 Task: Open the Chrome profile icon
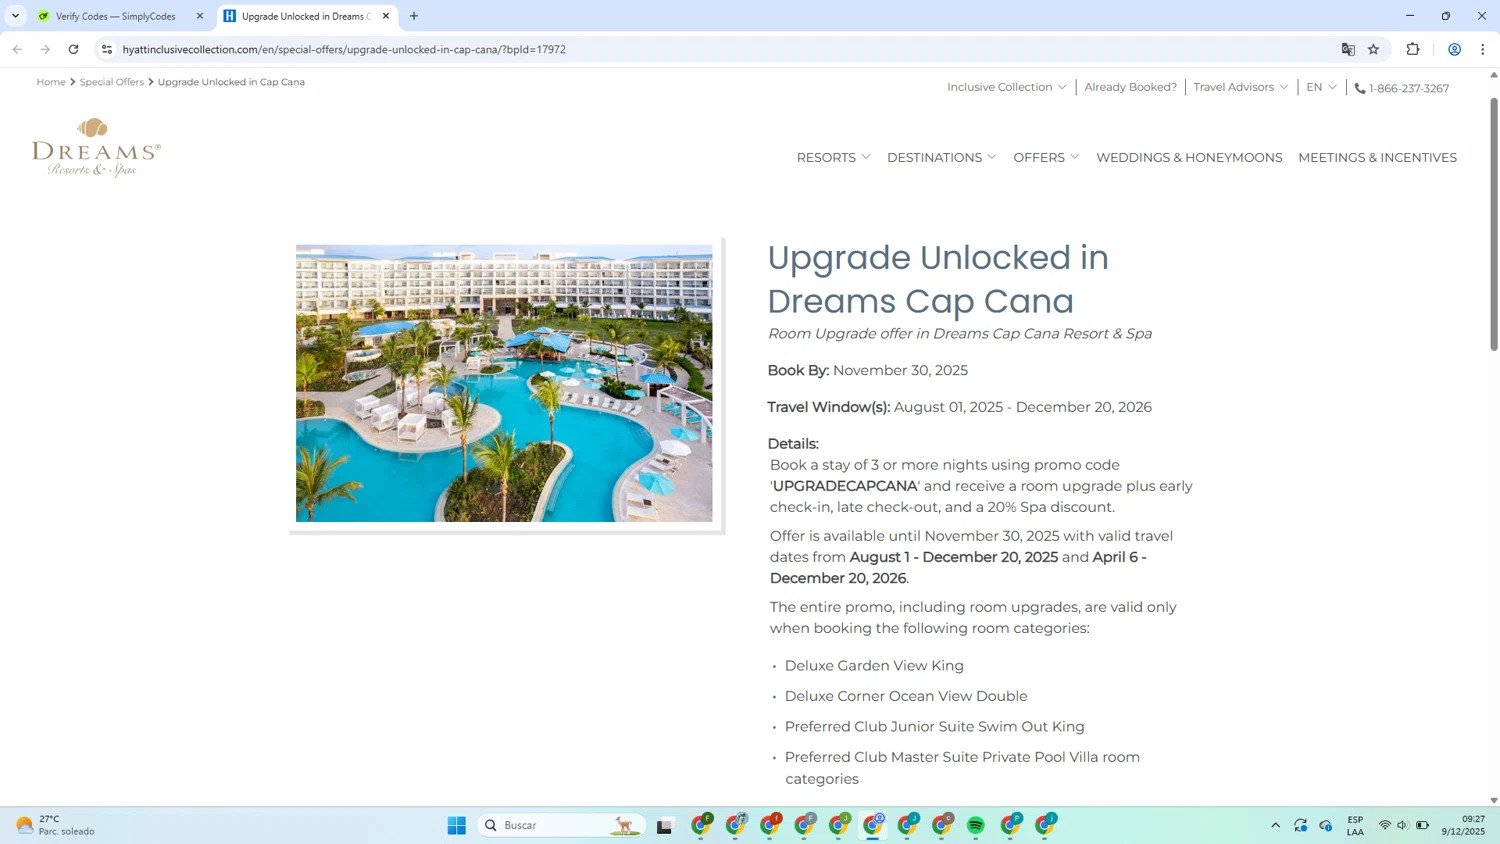1455,49
